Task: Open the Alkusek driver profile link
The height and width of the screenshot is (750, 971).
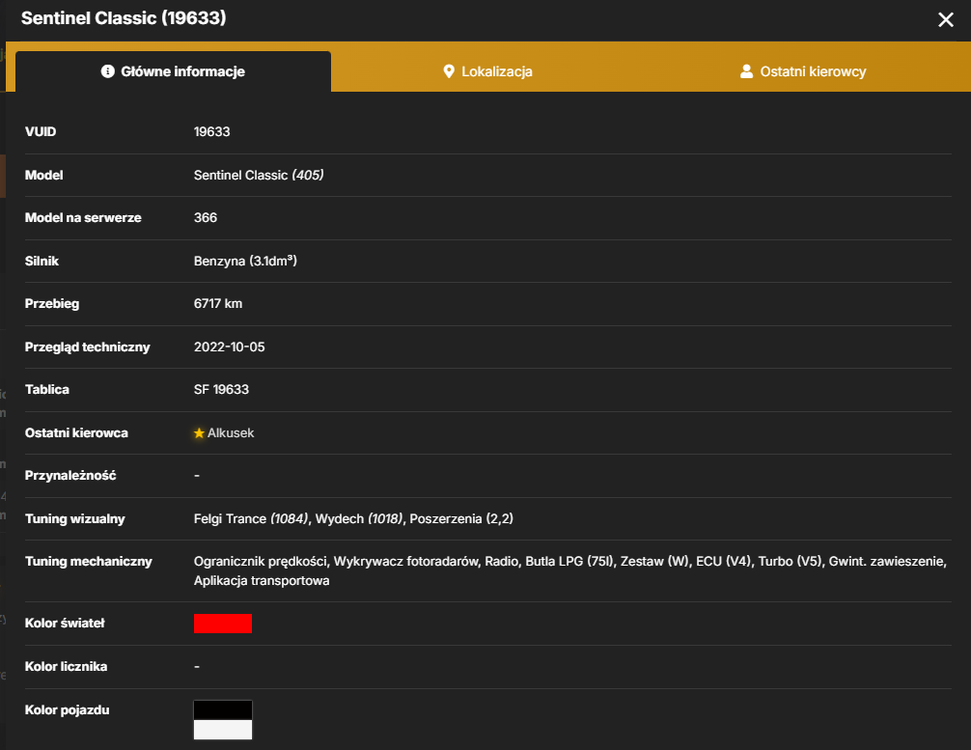Action: click(x=230, y=433)
